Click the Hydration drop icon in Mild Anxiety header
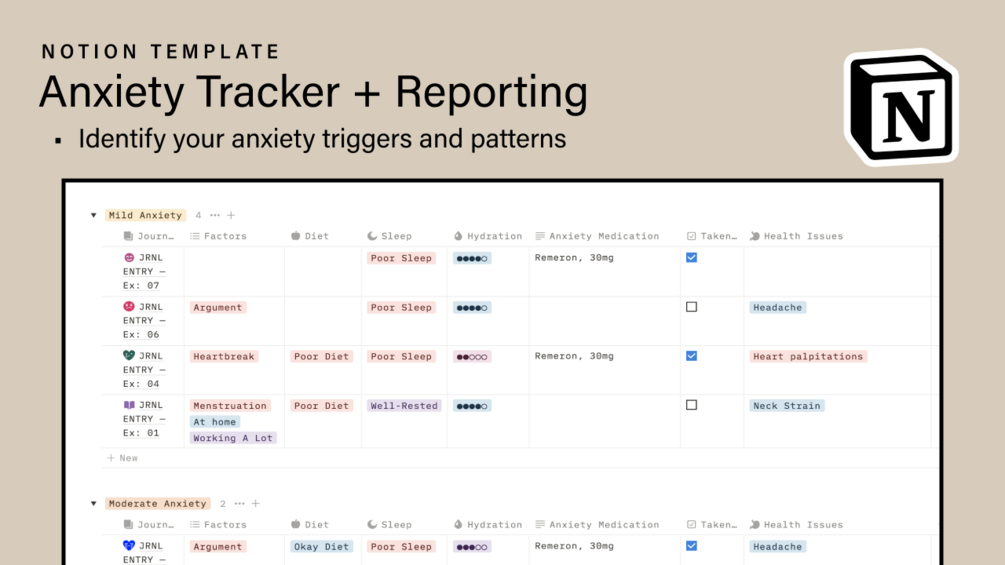 pos(458,236)
